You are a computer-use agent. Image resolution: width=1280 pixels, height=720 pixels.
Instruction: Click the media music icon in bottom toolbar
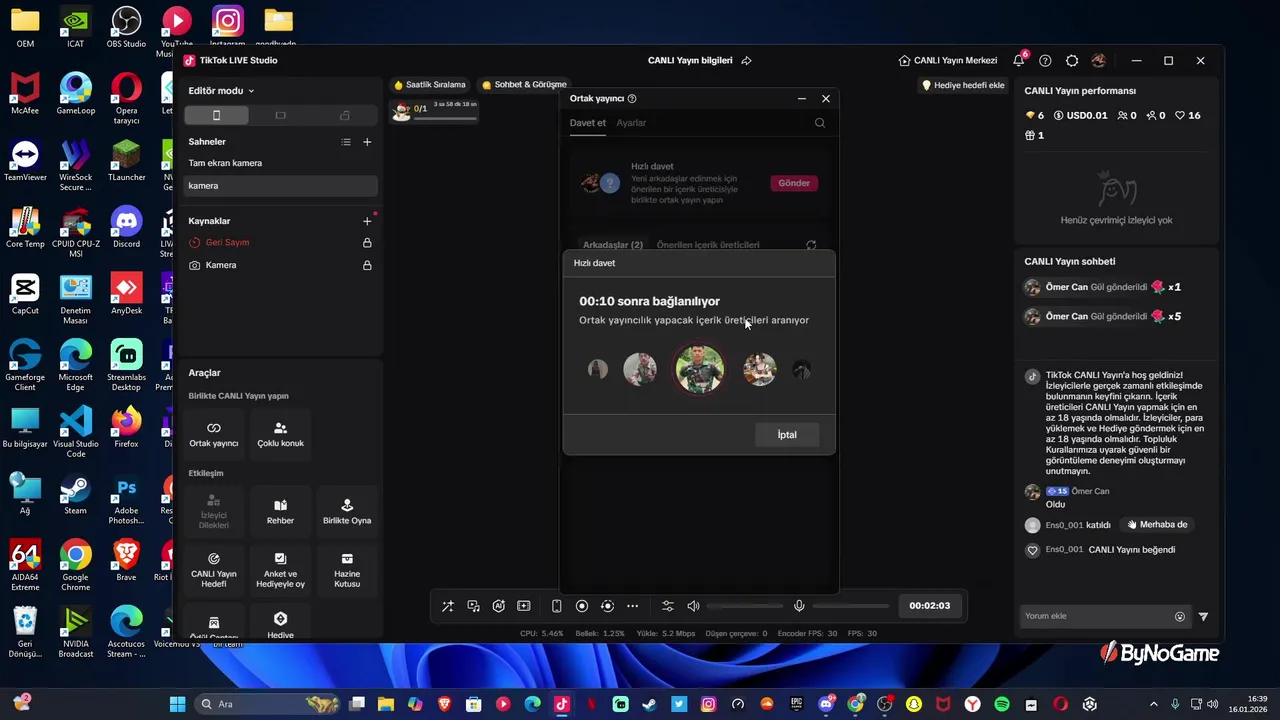click(473, 606)
